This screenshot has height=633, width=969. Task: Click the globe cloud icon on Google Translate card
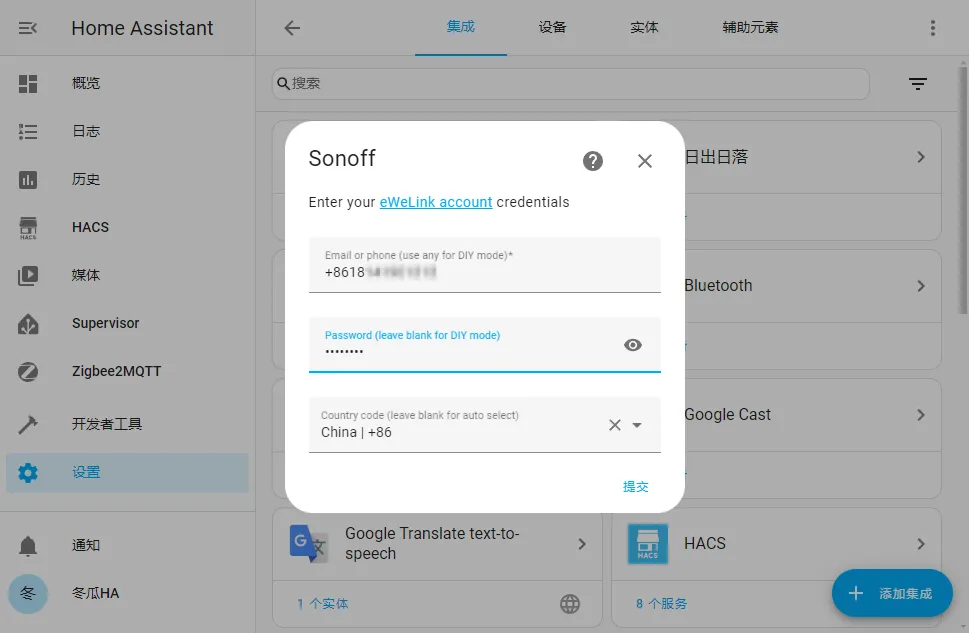570,604
